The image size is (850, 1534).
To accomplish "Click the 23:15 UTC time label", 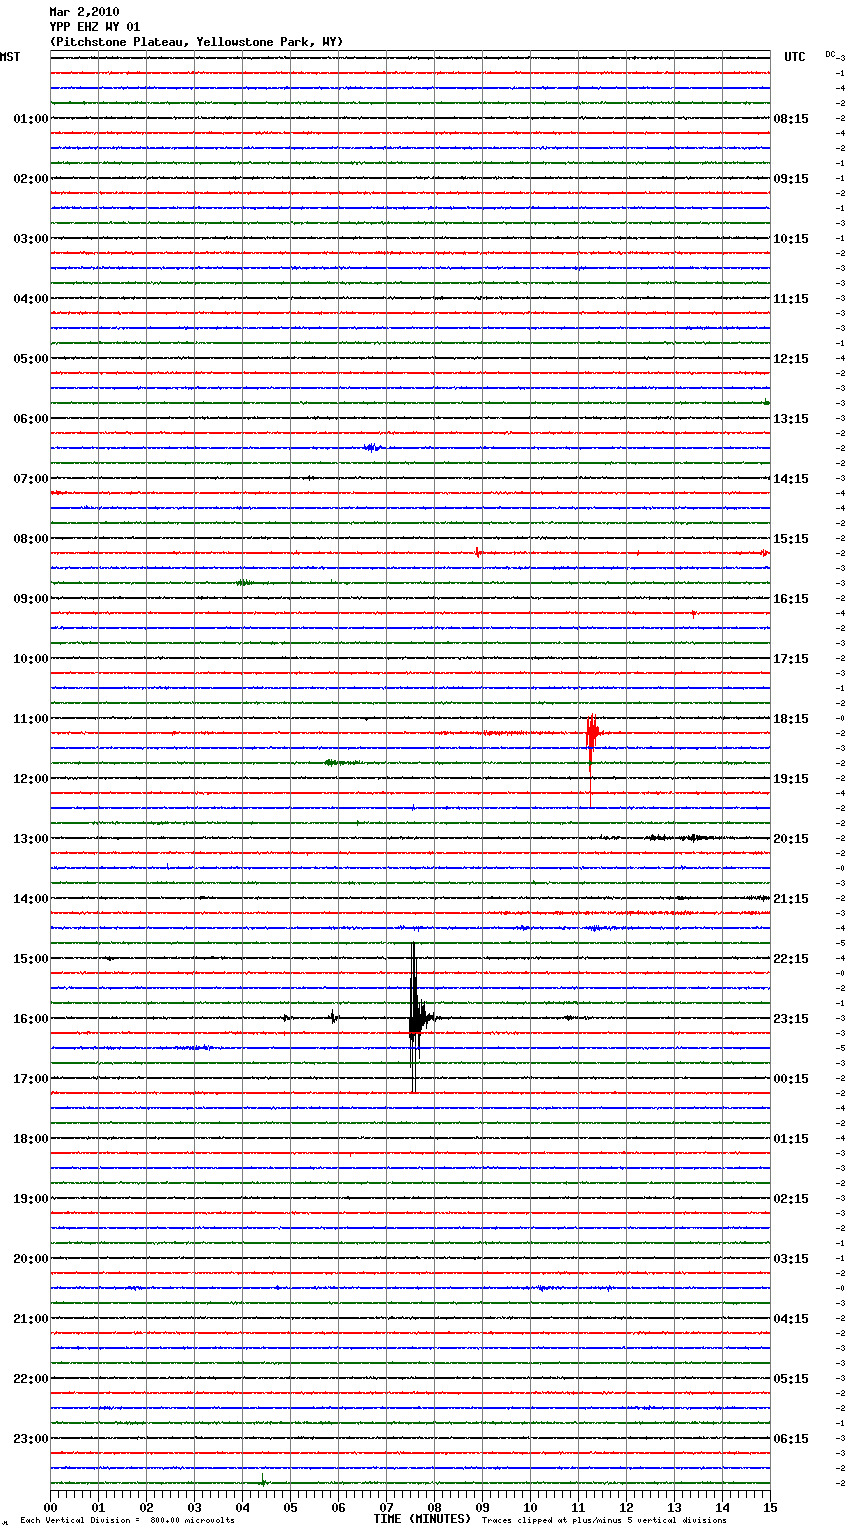I will click(791, 1019).
